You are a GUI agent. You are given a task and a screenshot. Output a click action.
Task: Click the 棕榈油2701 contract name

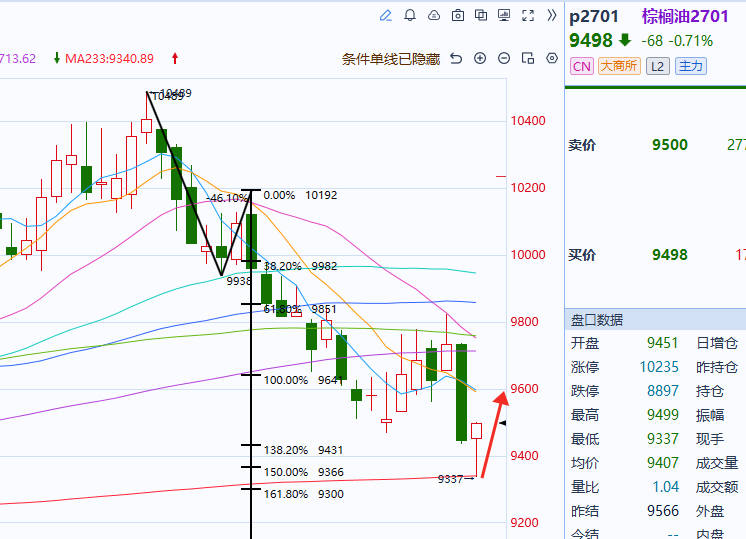(x=685, y=17)
